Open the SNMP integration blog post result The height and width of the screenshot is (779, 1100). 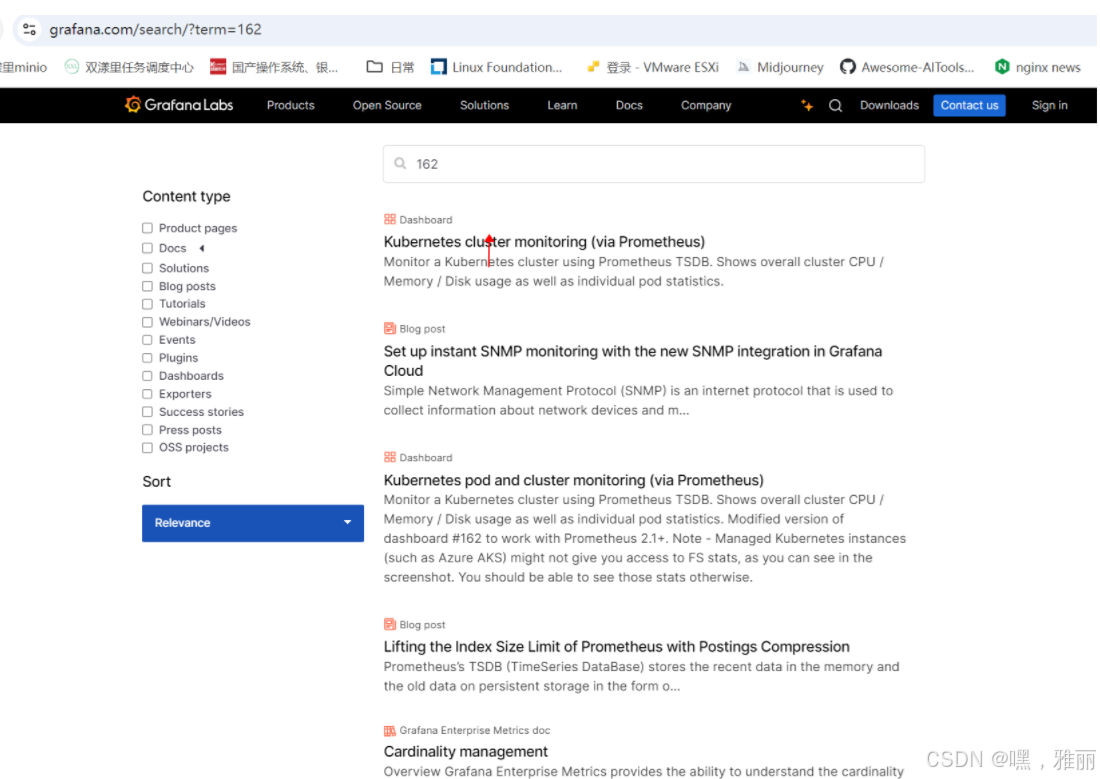click(633, 361)
